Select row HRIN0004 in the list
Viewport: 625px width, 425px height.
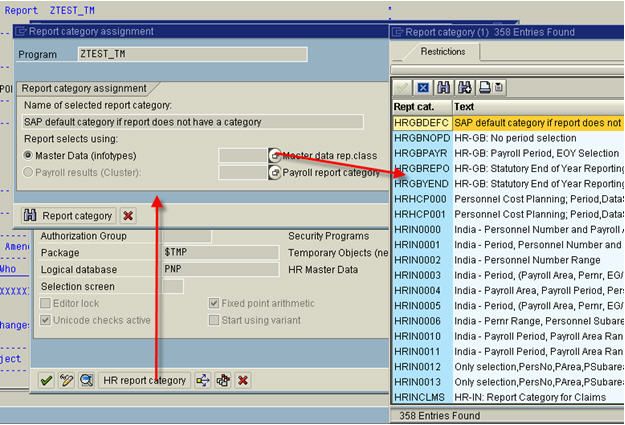pos(508,291)
